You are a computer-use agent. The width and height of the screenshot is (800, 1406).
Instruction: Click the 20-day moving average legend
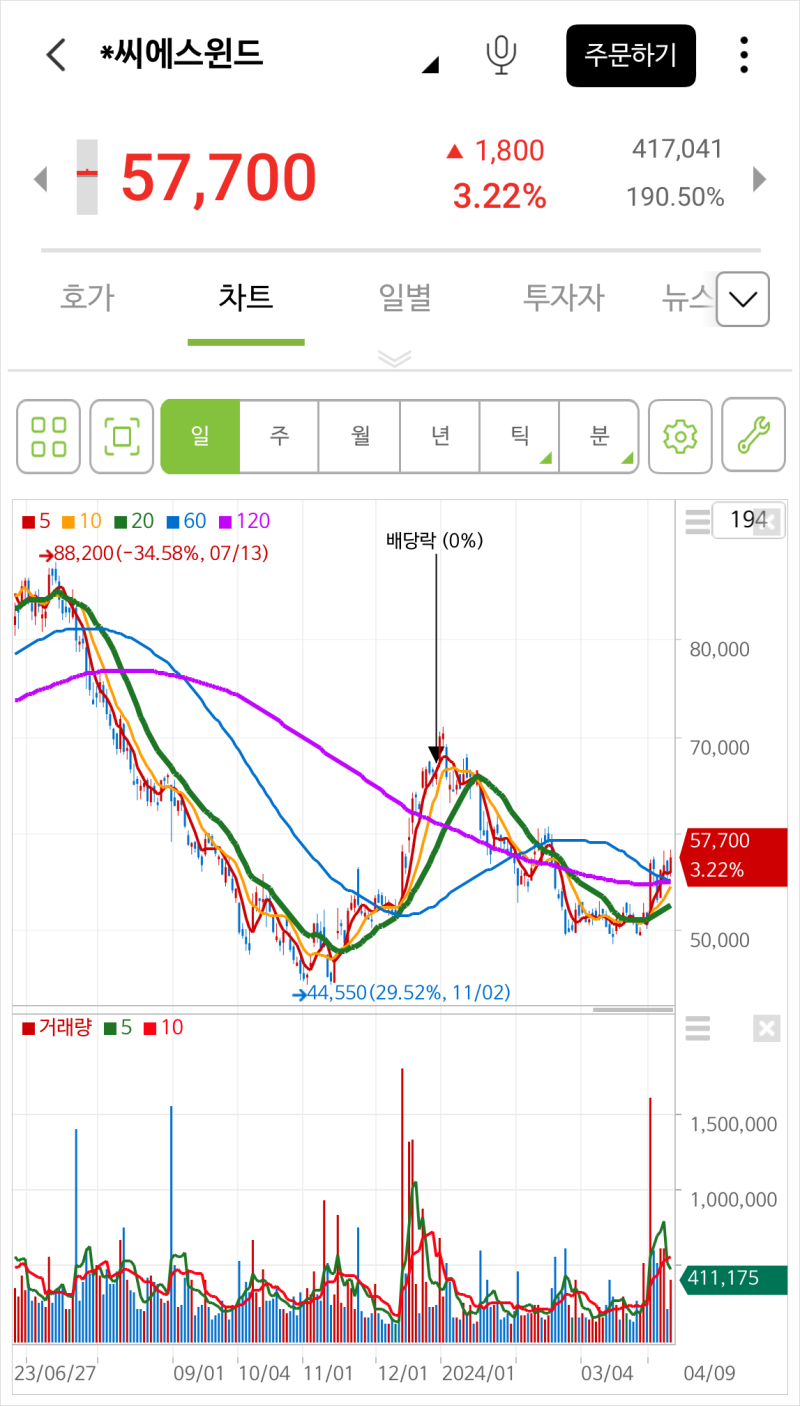point(134,521)
